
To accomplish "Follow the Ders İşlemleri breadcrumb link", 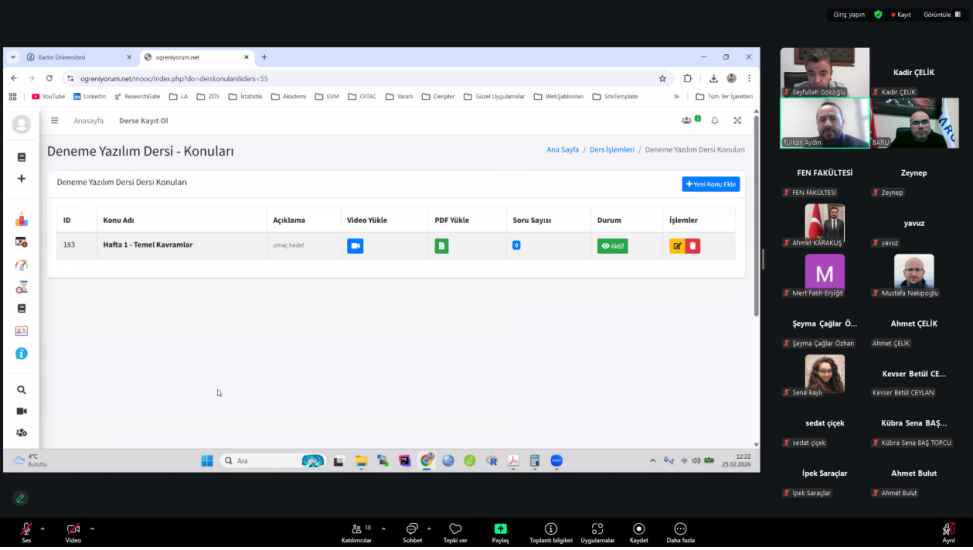I will coord(611,149).
